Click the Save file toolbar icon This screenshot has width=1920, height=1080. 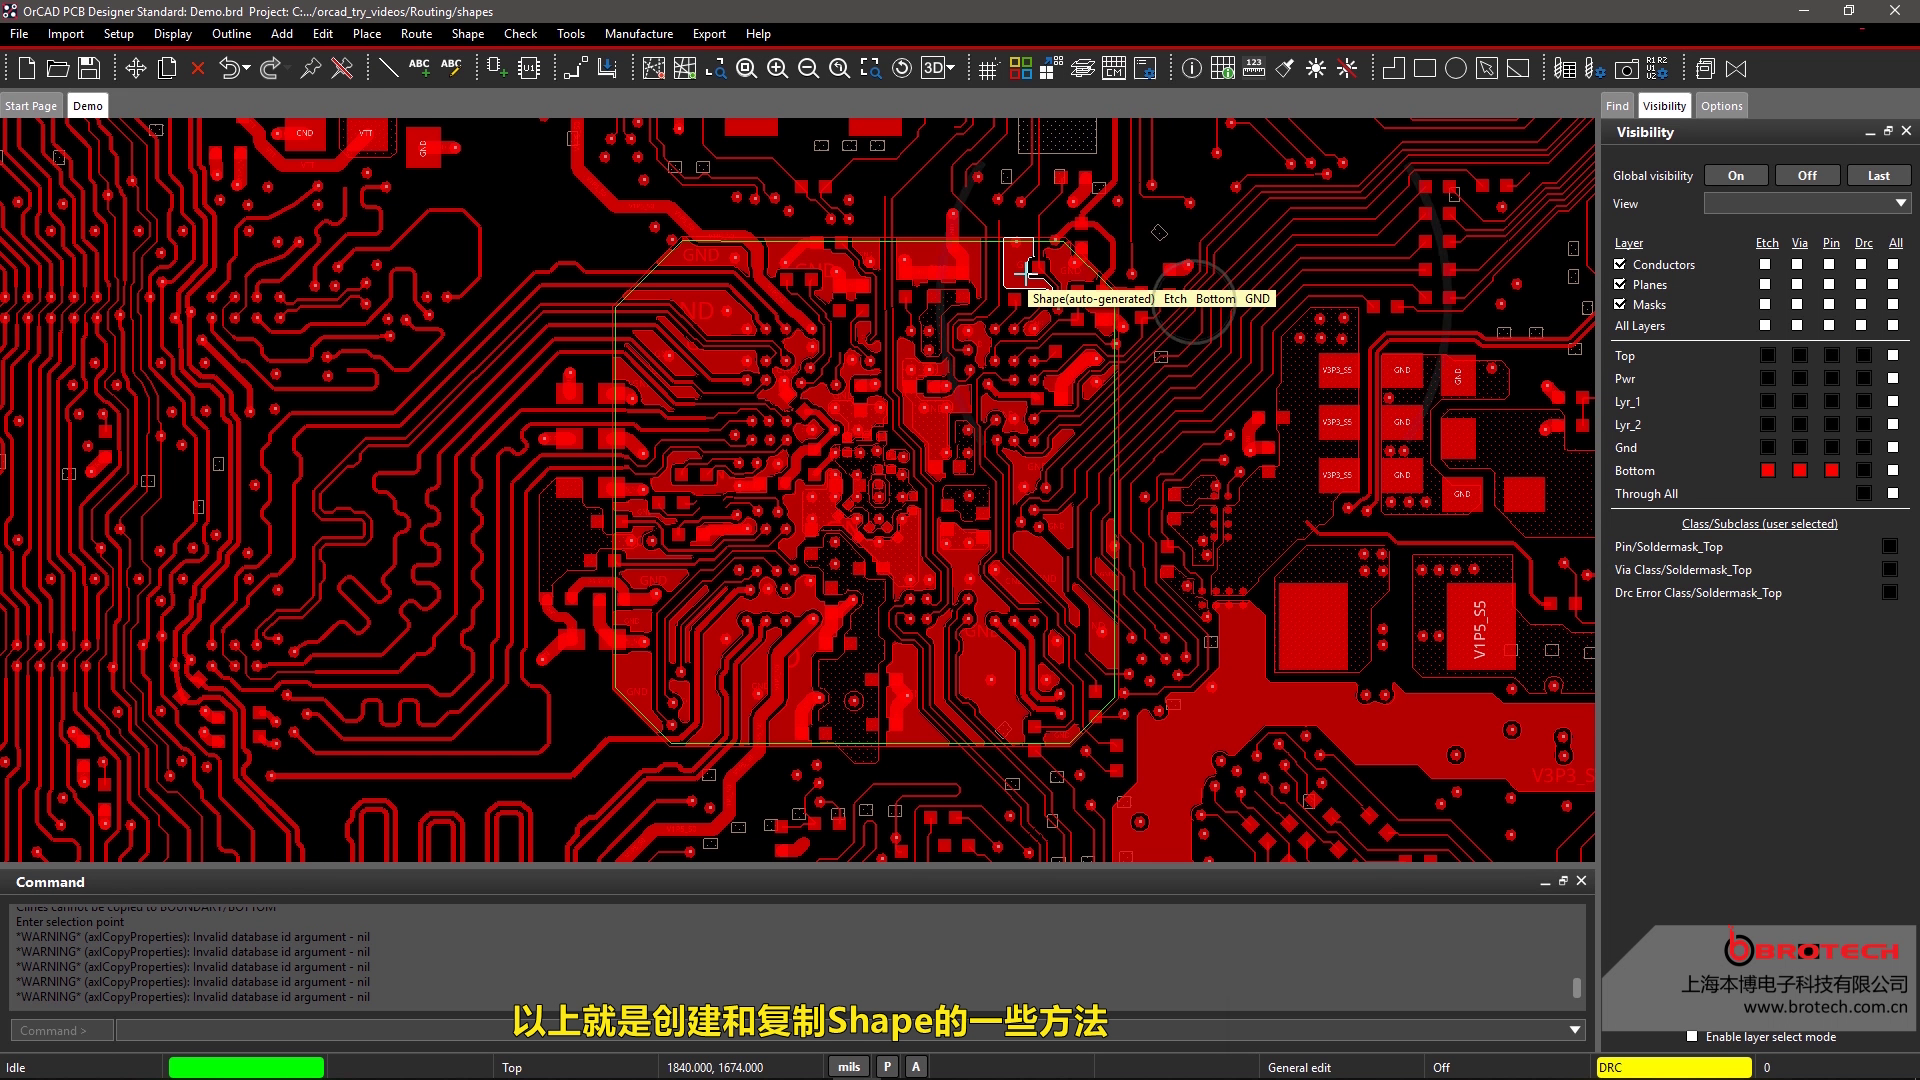pyautogui.click(x=89, y=68)
